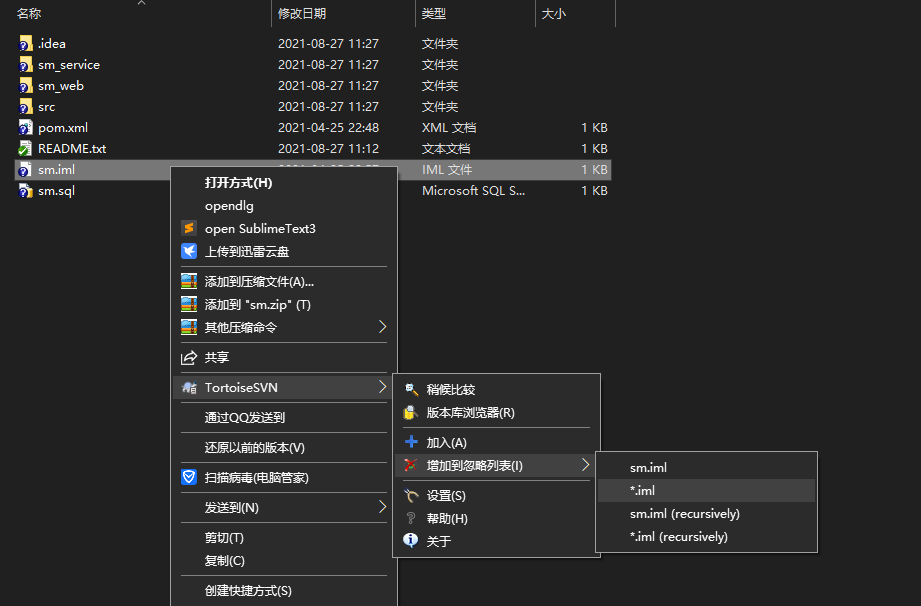Open 帮助(H) in TortoiseSVN submenu
Viewport: 921px width, 606px height.
click(x=447, y=519)
